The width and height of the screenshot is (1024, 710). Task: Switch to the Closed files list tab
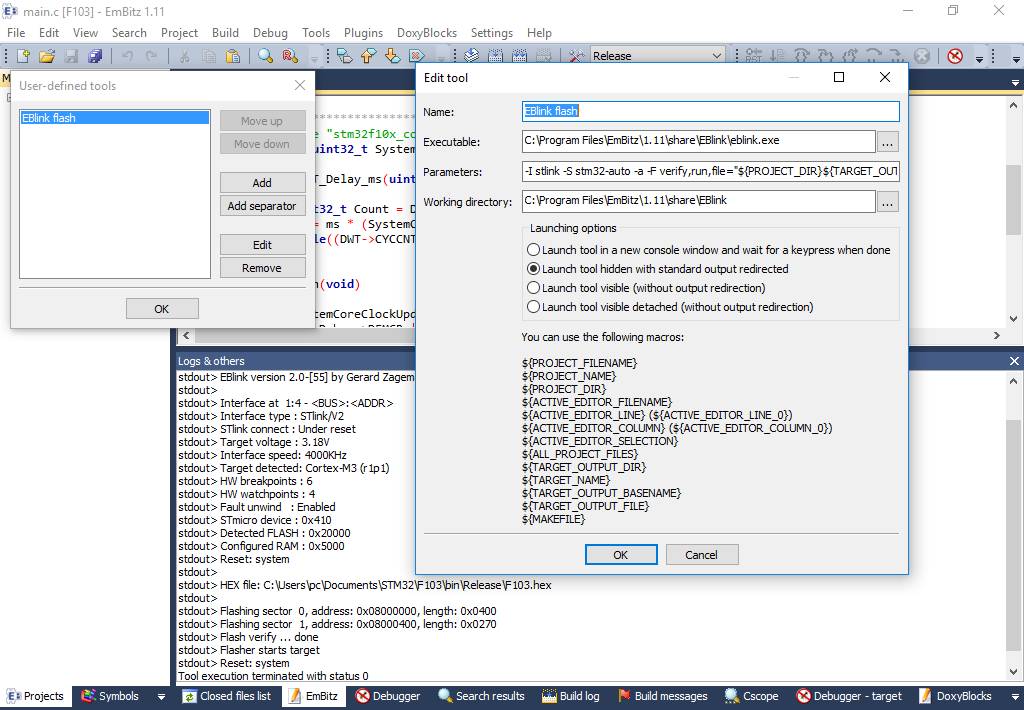coord(227,696)
